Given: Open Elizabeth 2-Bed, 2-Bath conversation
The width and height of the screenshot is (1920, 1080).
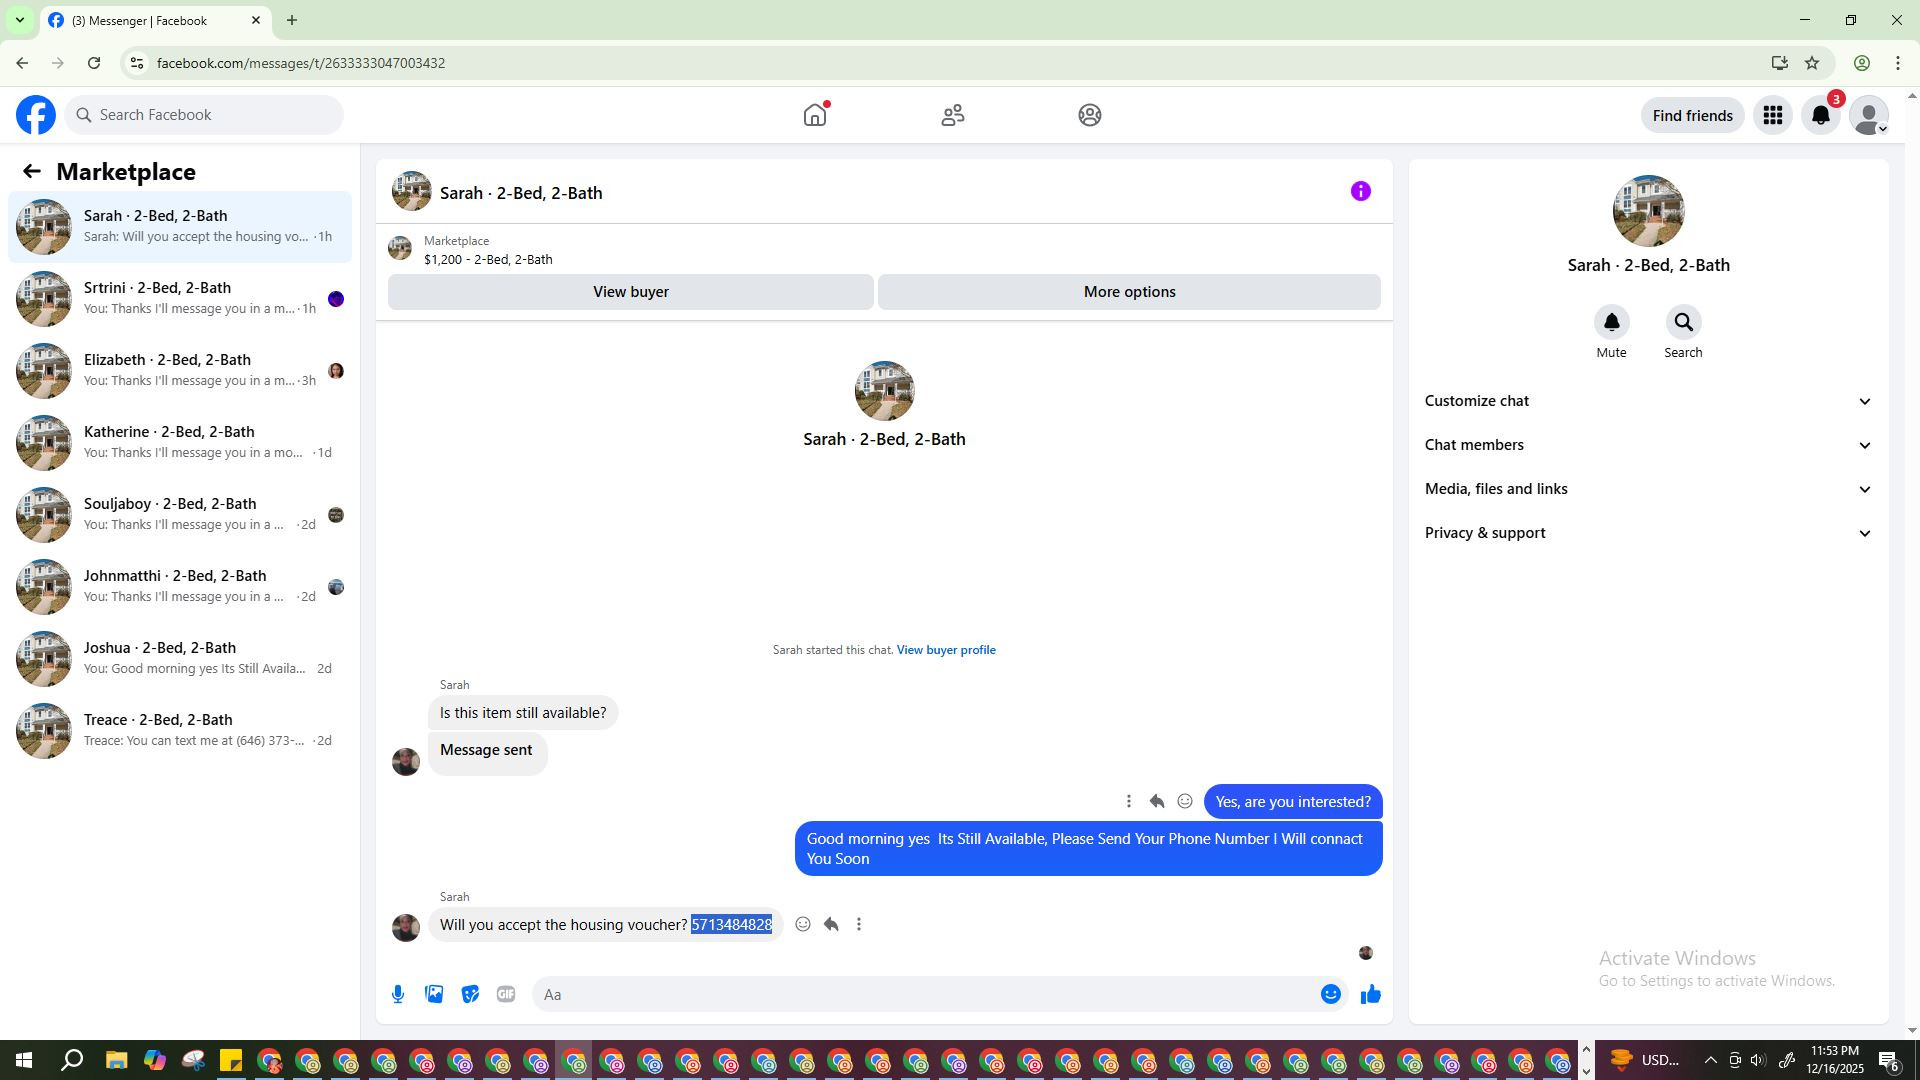Looking at the screenshot, I should pyautogui.click(x=180, y=371).
